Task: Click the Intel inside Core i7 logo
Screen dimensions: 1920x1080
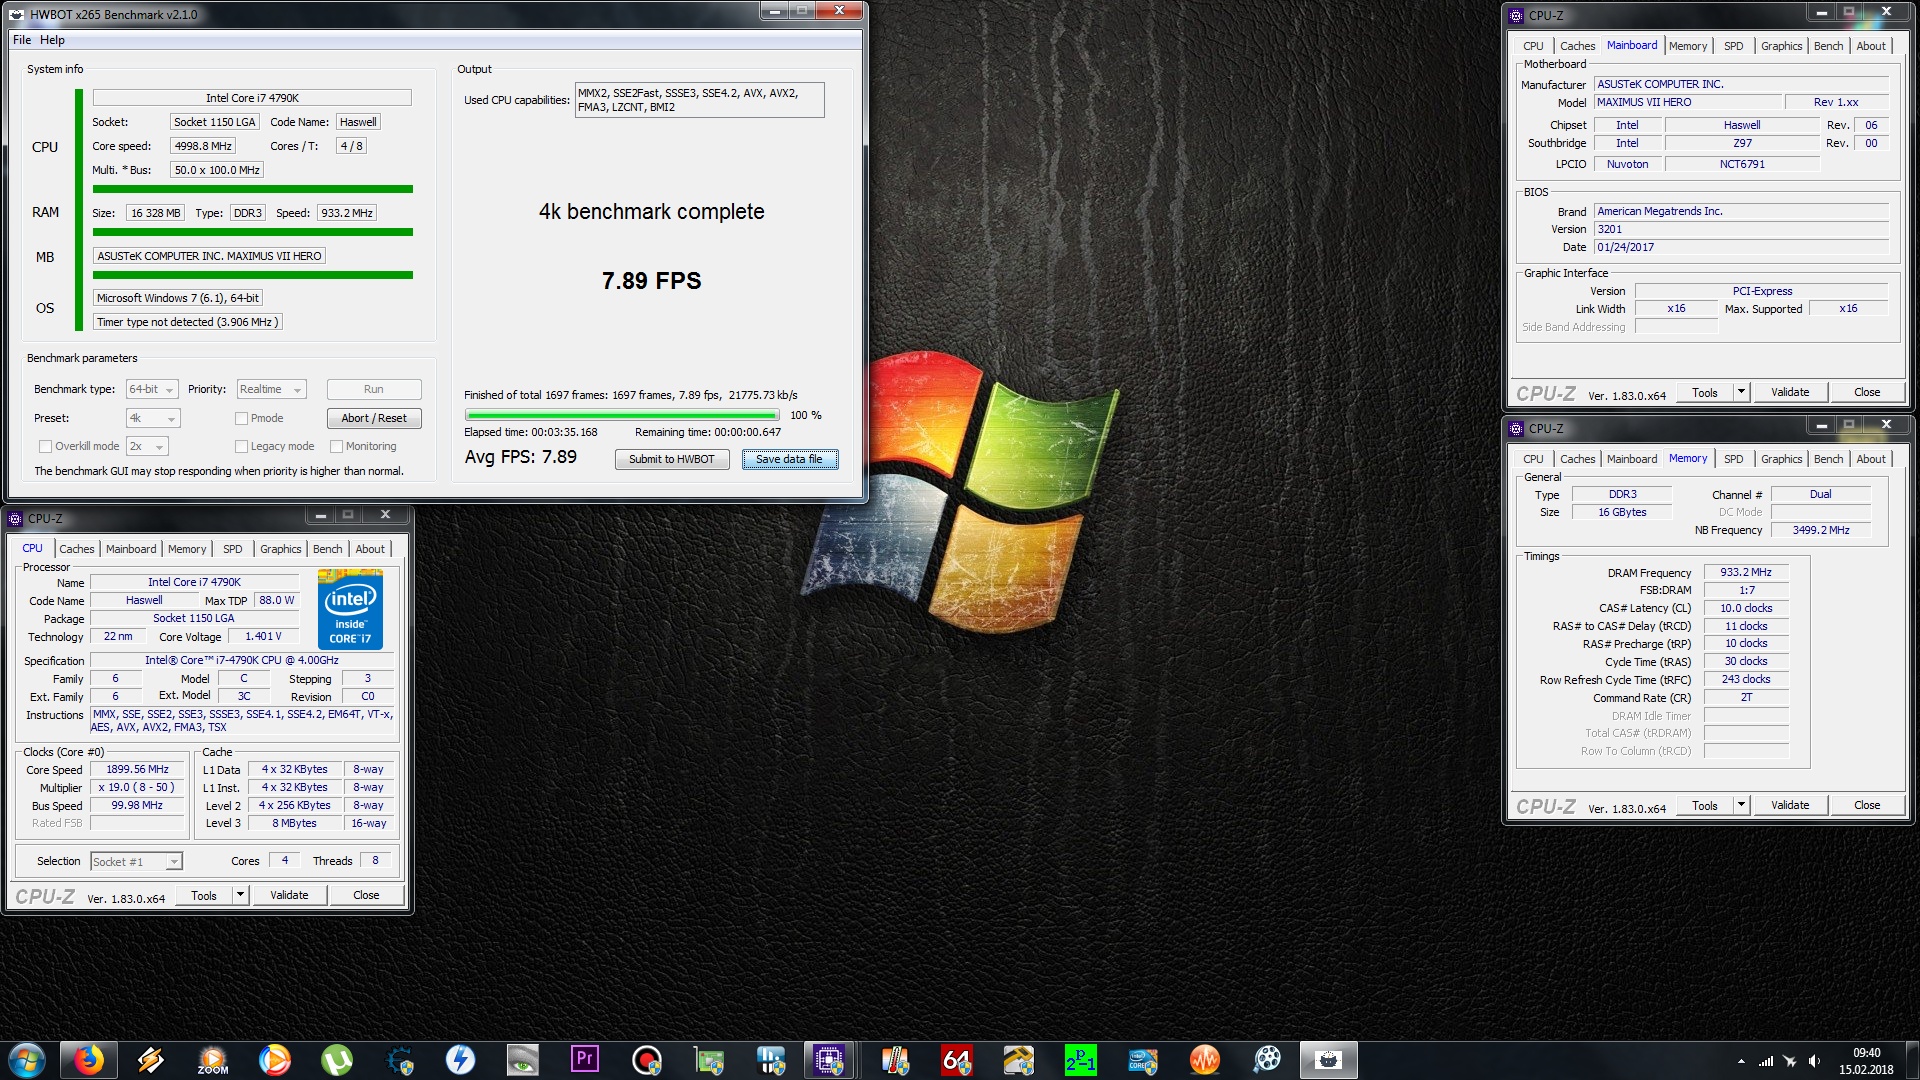Action: pos(350,609)
